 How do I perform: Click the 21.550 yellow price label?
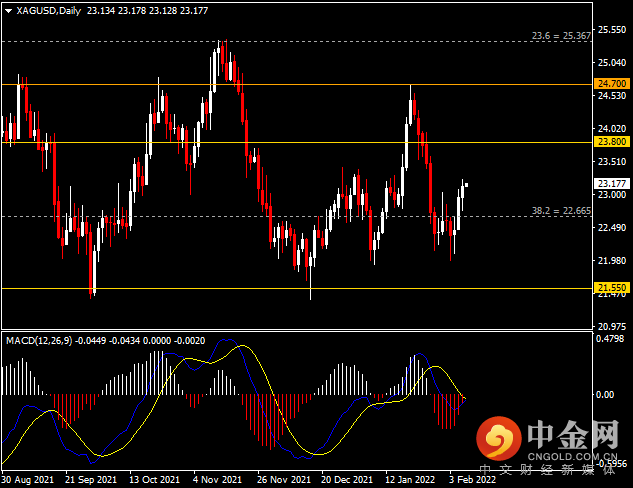point(612,287)
